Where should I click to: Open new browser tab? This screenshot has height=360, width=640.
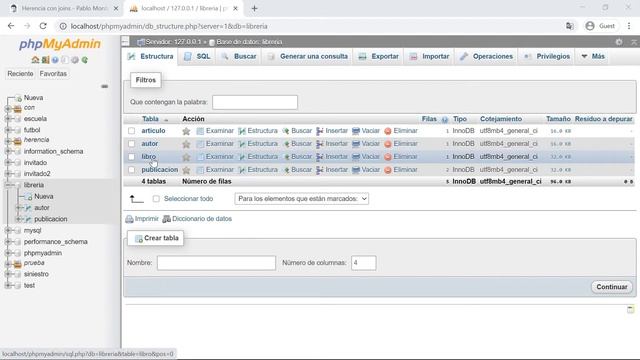tap(254, 8)
